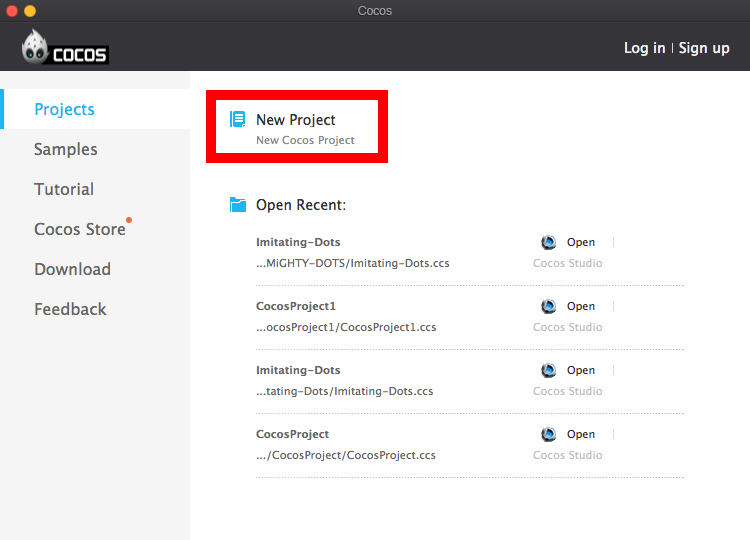Click Cocos Studio icon for MiGHTY-DOTS Imitating-Dots

[549, 242]
